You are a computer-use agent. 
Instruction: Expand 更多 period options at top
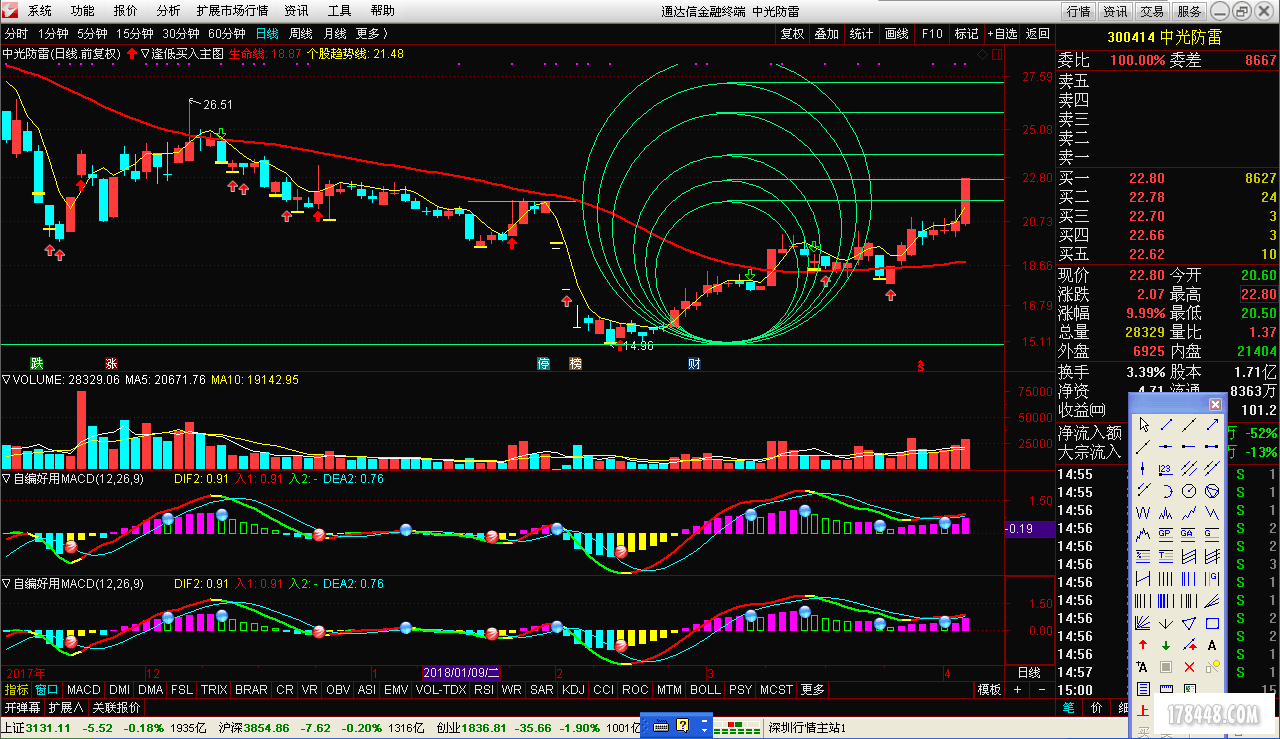[x=372, y=33]
